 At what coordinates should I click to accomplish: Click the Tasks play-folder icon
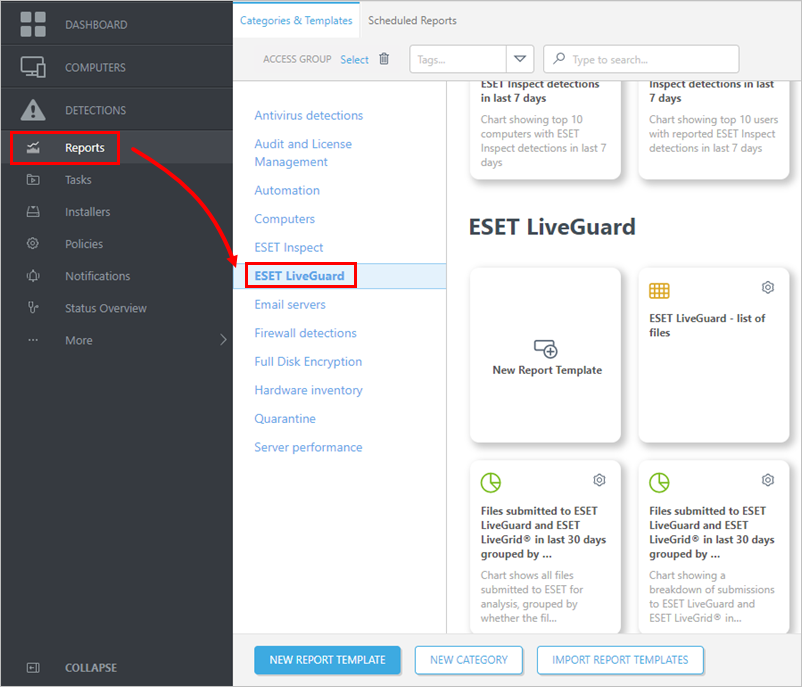pos(33,180)
